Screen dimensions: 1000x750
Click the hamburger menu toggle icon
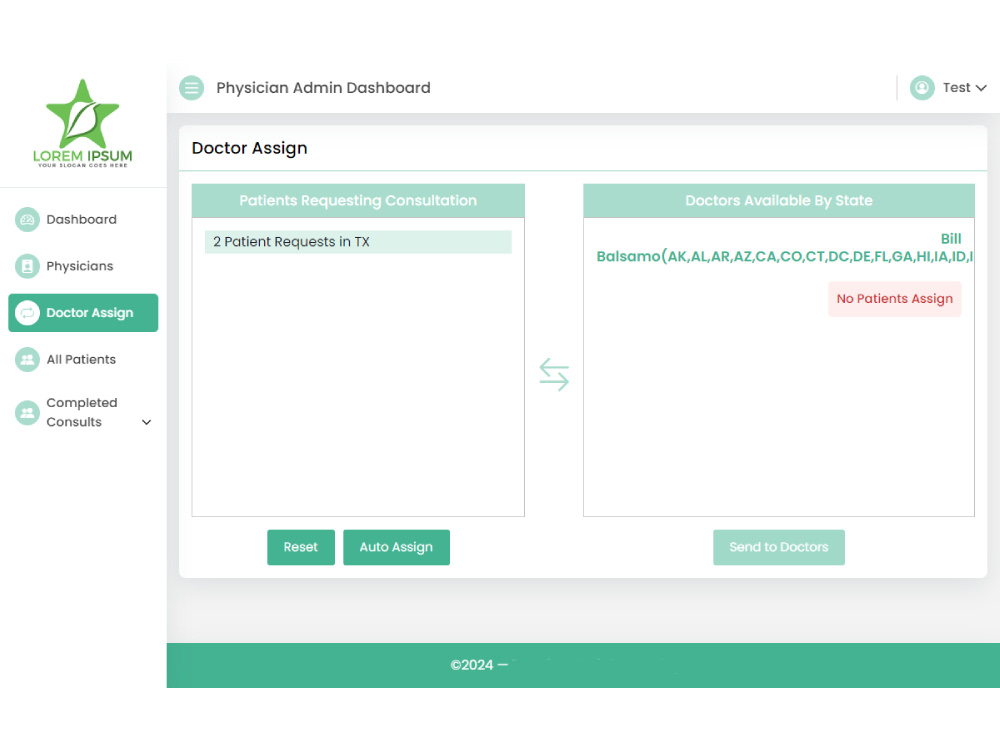coord(191,88)
